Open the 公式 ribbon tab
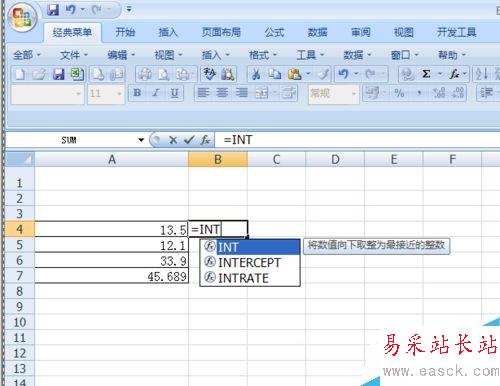Screen dimensions: 500x386 point(274,32)
